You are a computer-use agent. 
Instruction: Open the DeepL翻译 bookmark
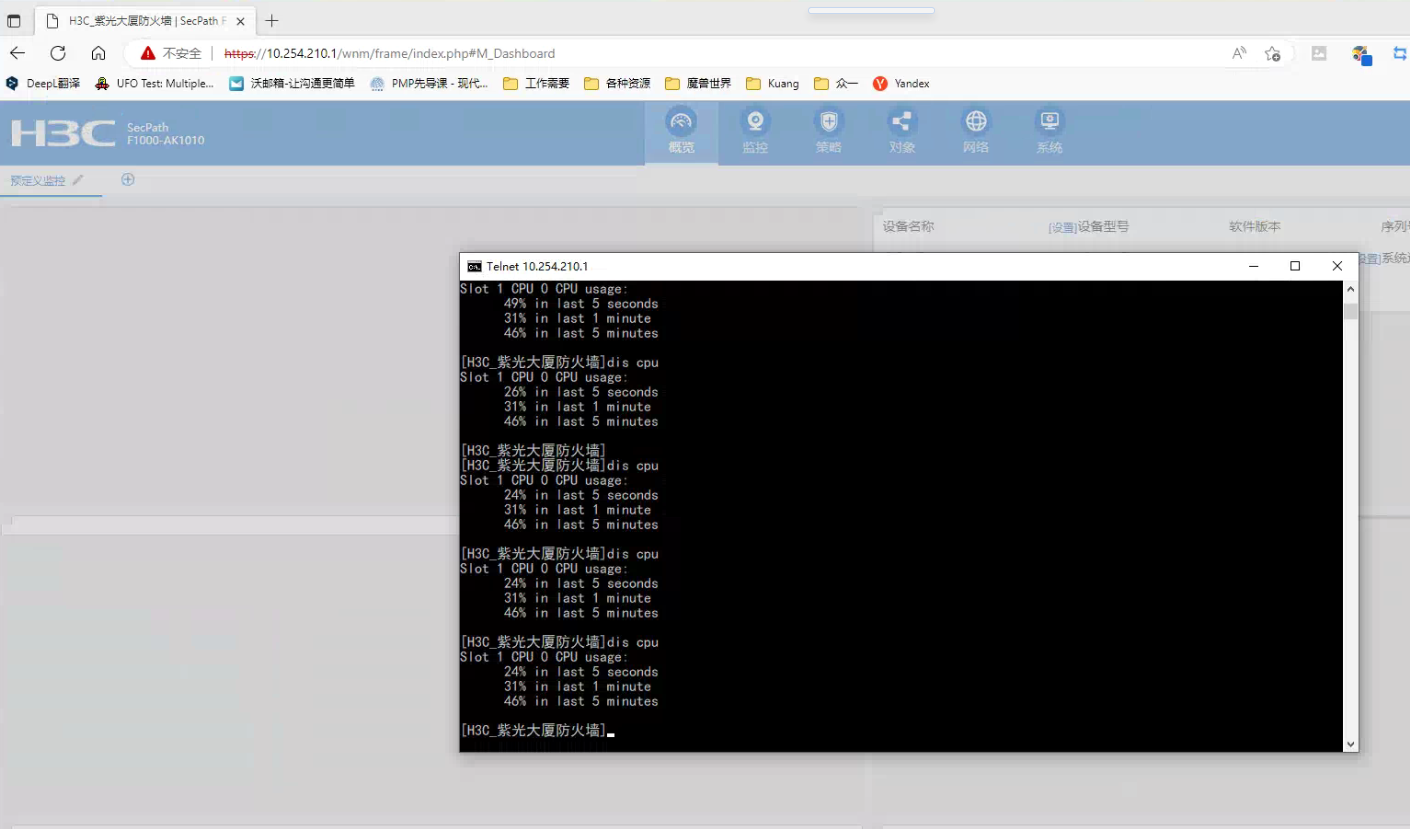43,84
